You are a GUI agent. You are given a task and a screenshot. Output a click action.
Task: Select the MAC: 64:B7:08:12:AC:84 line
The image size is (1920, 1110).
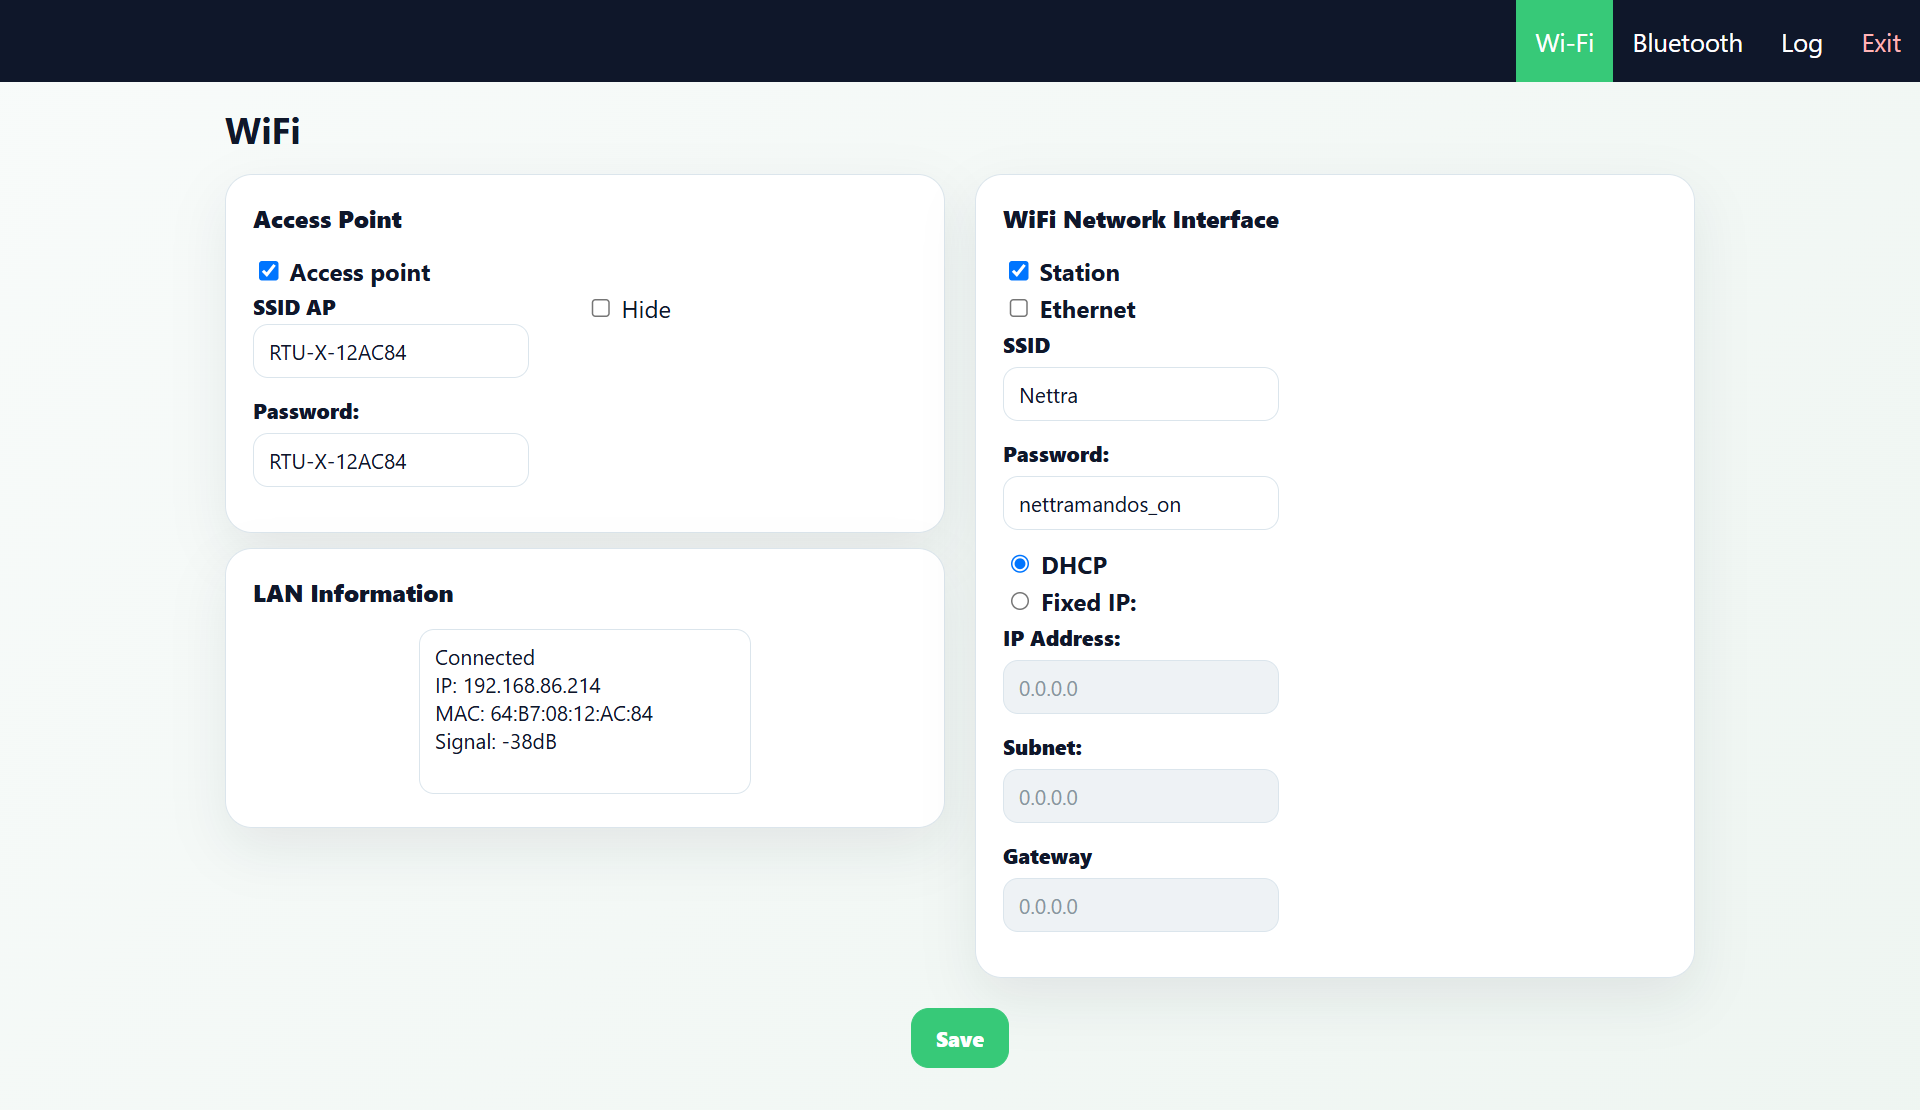[x=544, y=714]
